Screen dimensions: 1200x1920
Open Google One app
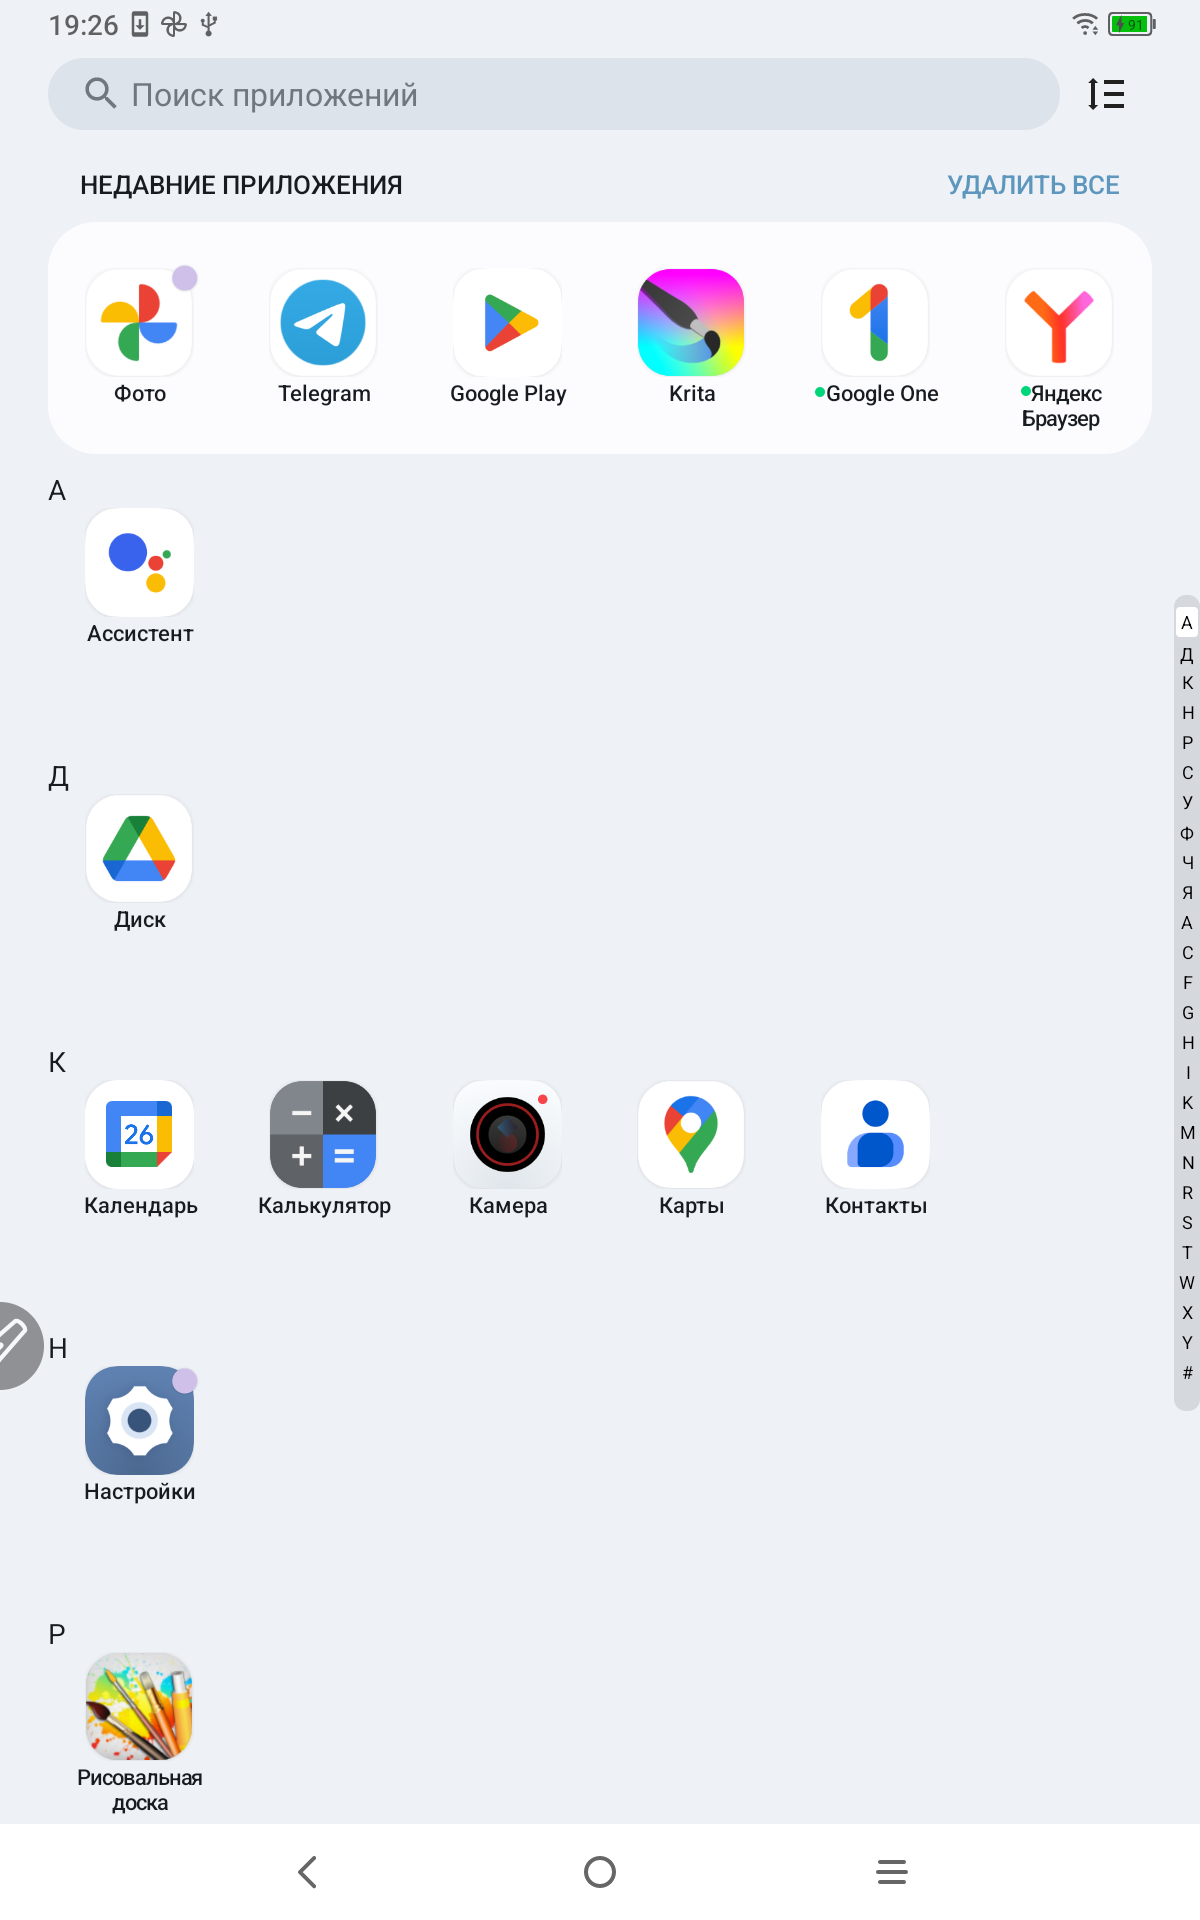(x=875, y=322)
